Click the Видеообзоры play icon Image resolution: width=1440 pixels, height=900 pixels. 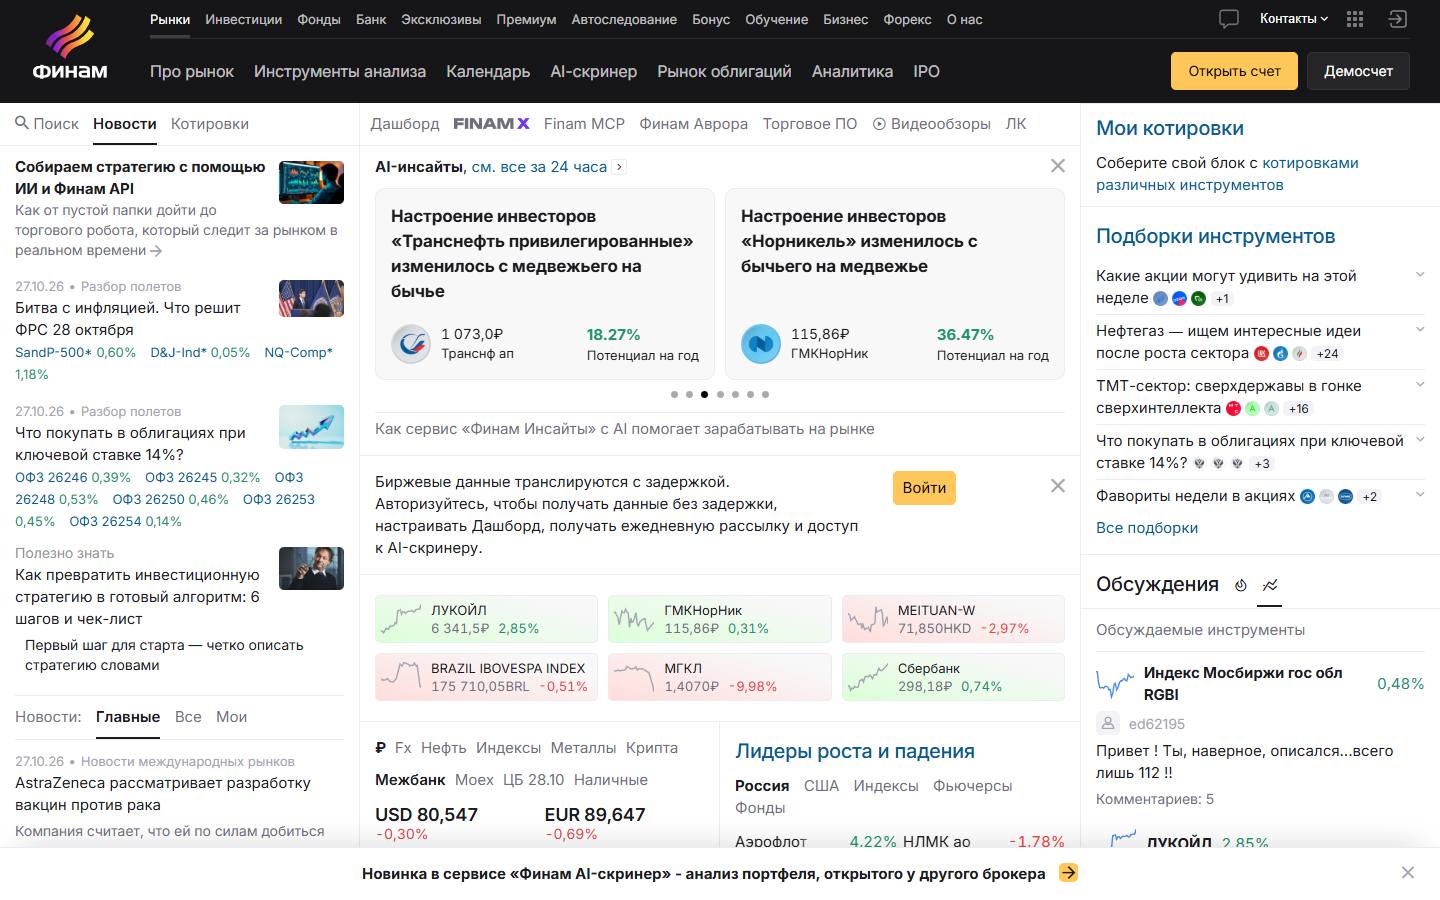pyautogui.click(x=879, y=124)
